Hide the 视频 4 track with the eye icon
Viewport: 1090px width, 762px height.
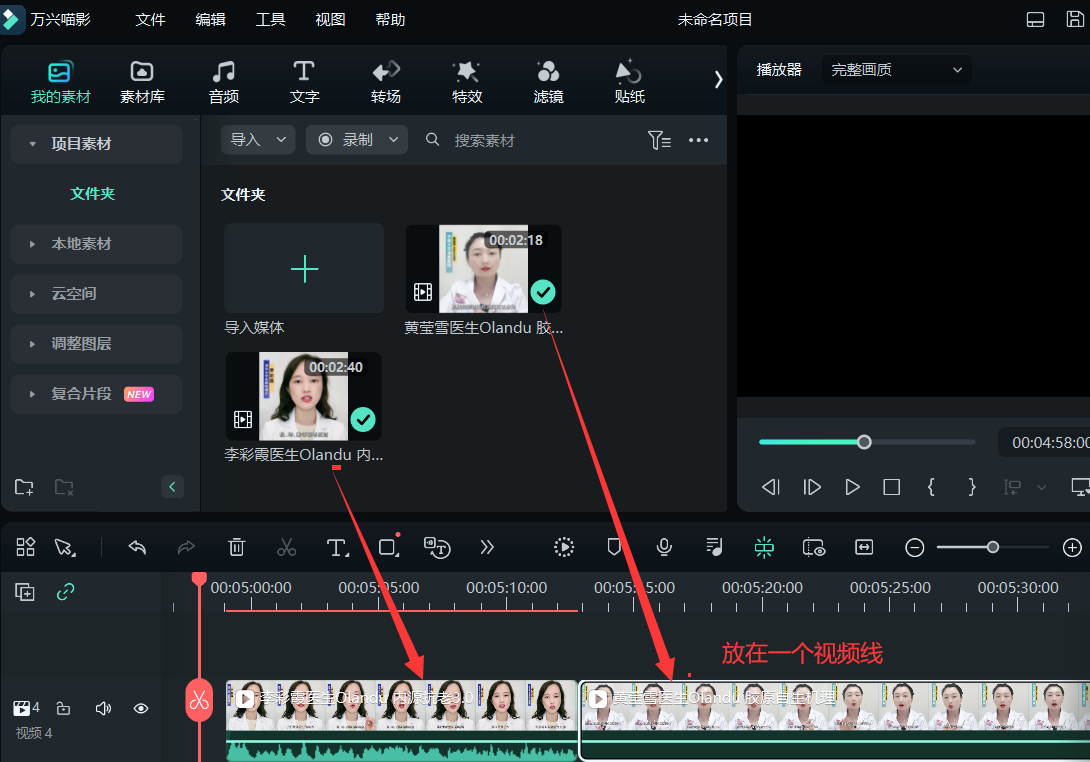[x=141, y=707]
